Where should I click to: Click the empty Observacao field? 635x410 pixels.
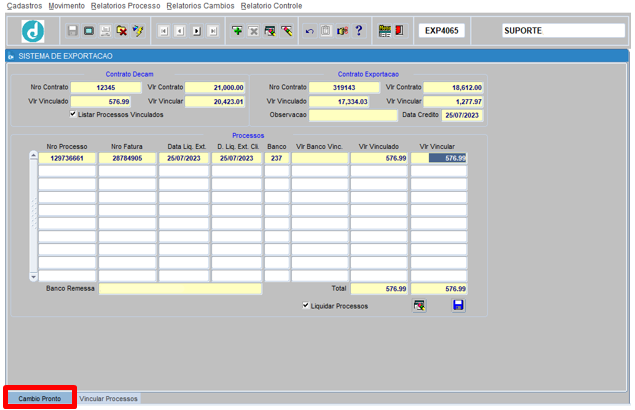pos(353,115)
